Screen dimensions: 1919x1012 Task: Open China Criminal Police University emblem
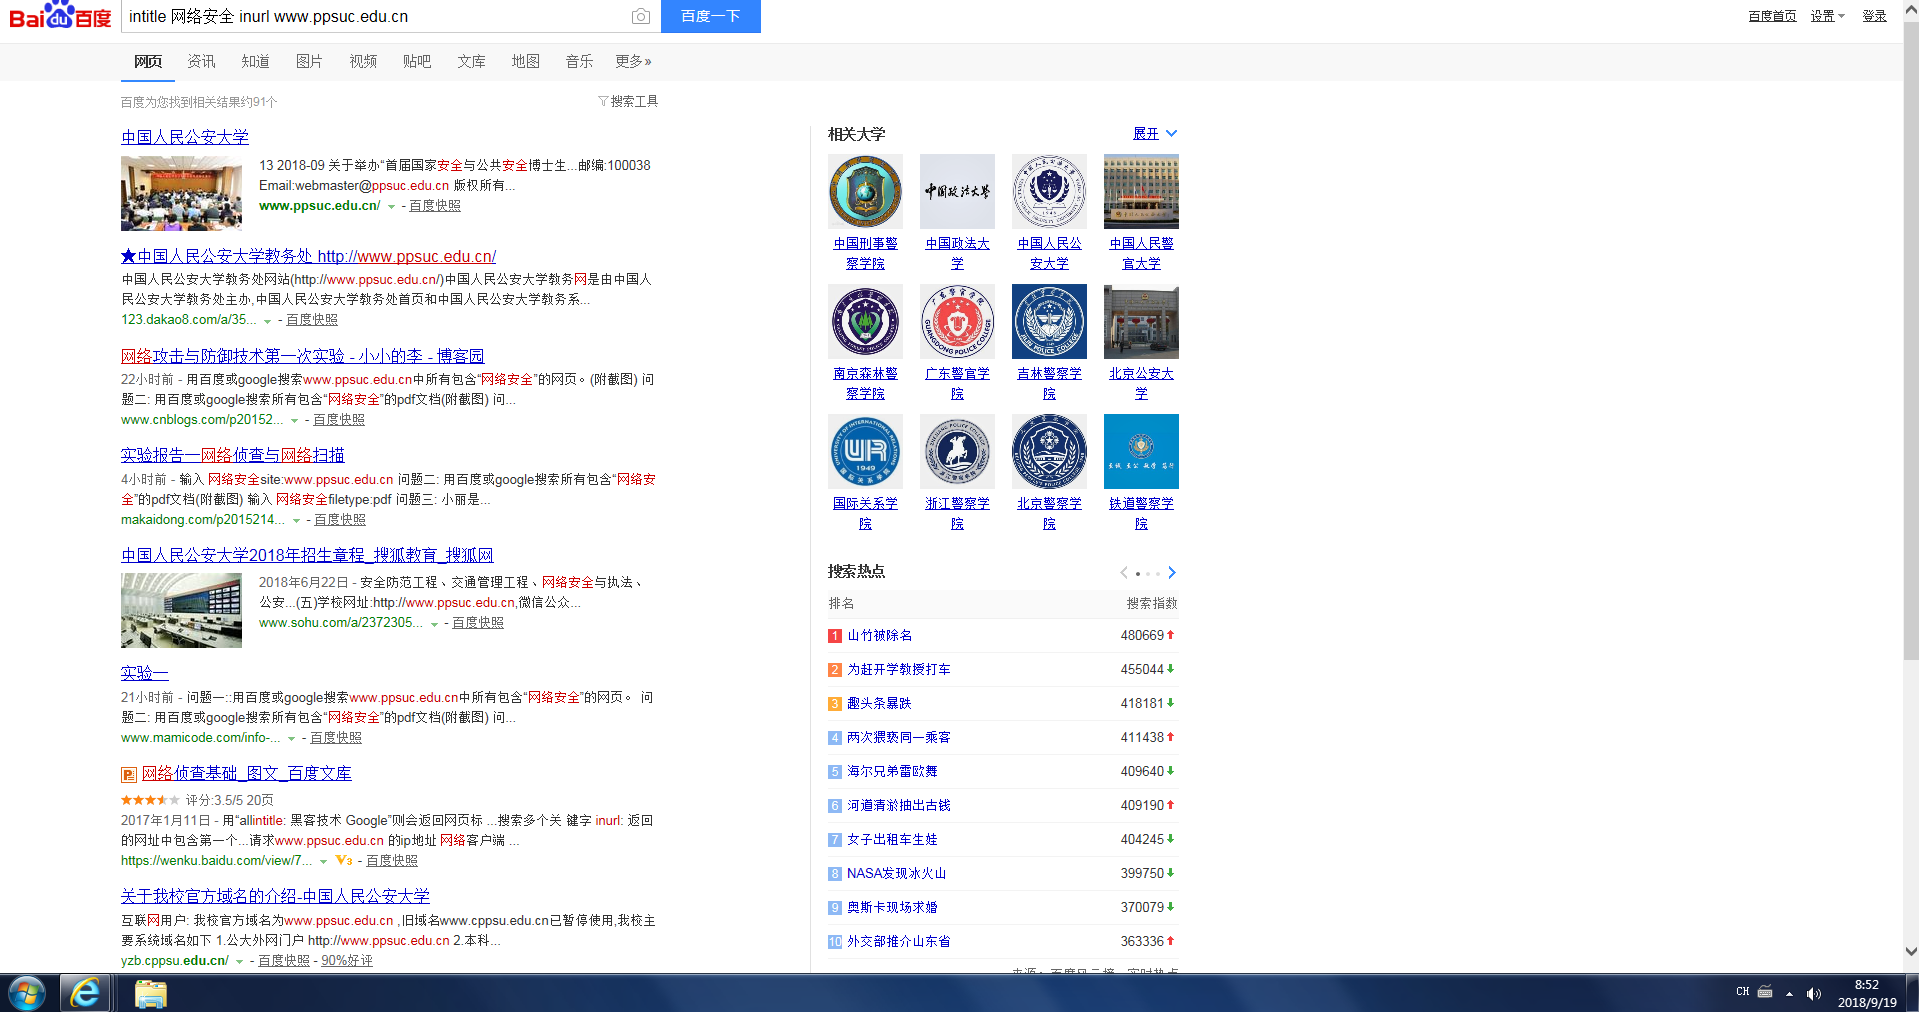pyautogui.click(x=865, y=191)
